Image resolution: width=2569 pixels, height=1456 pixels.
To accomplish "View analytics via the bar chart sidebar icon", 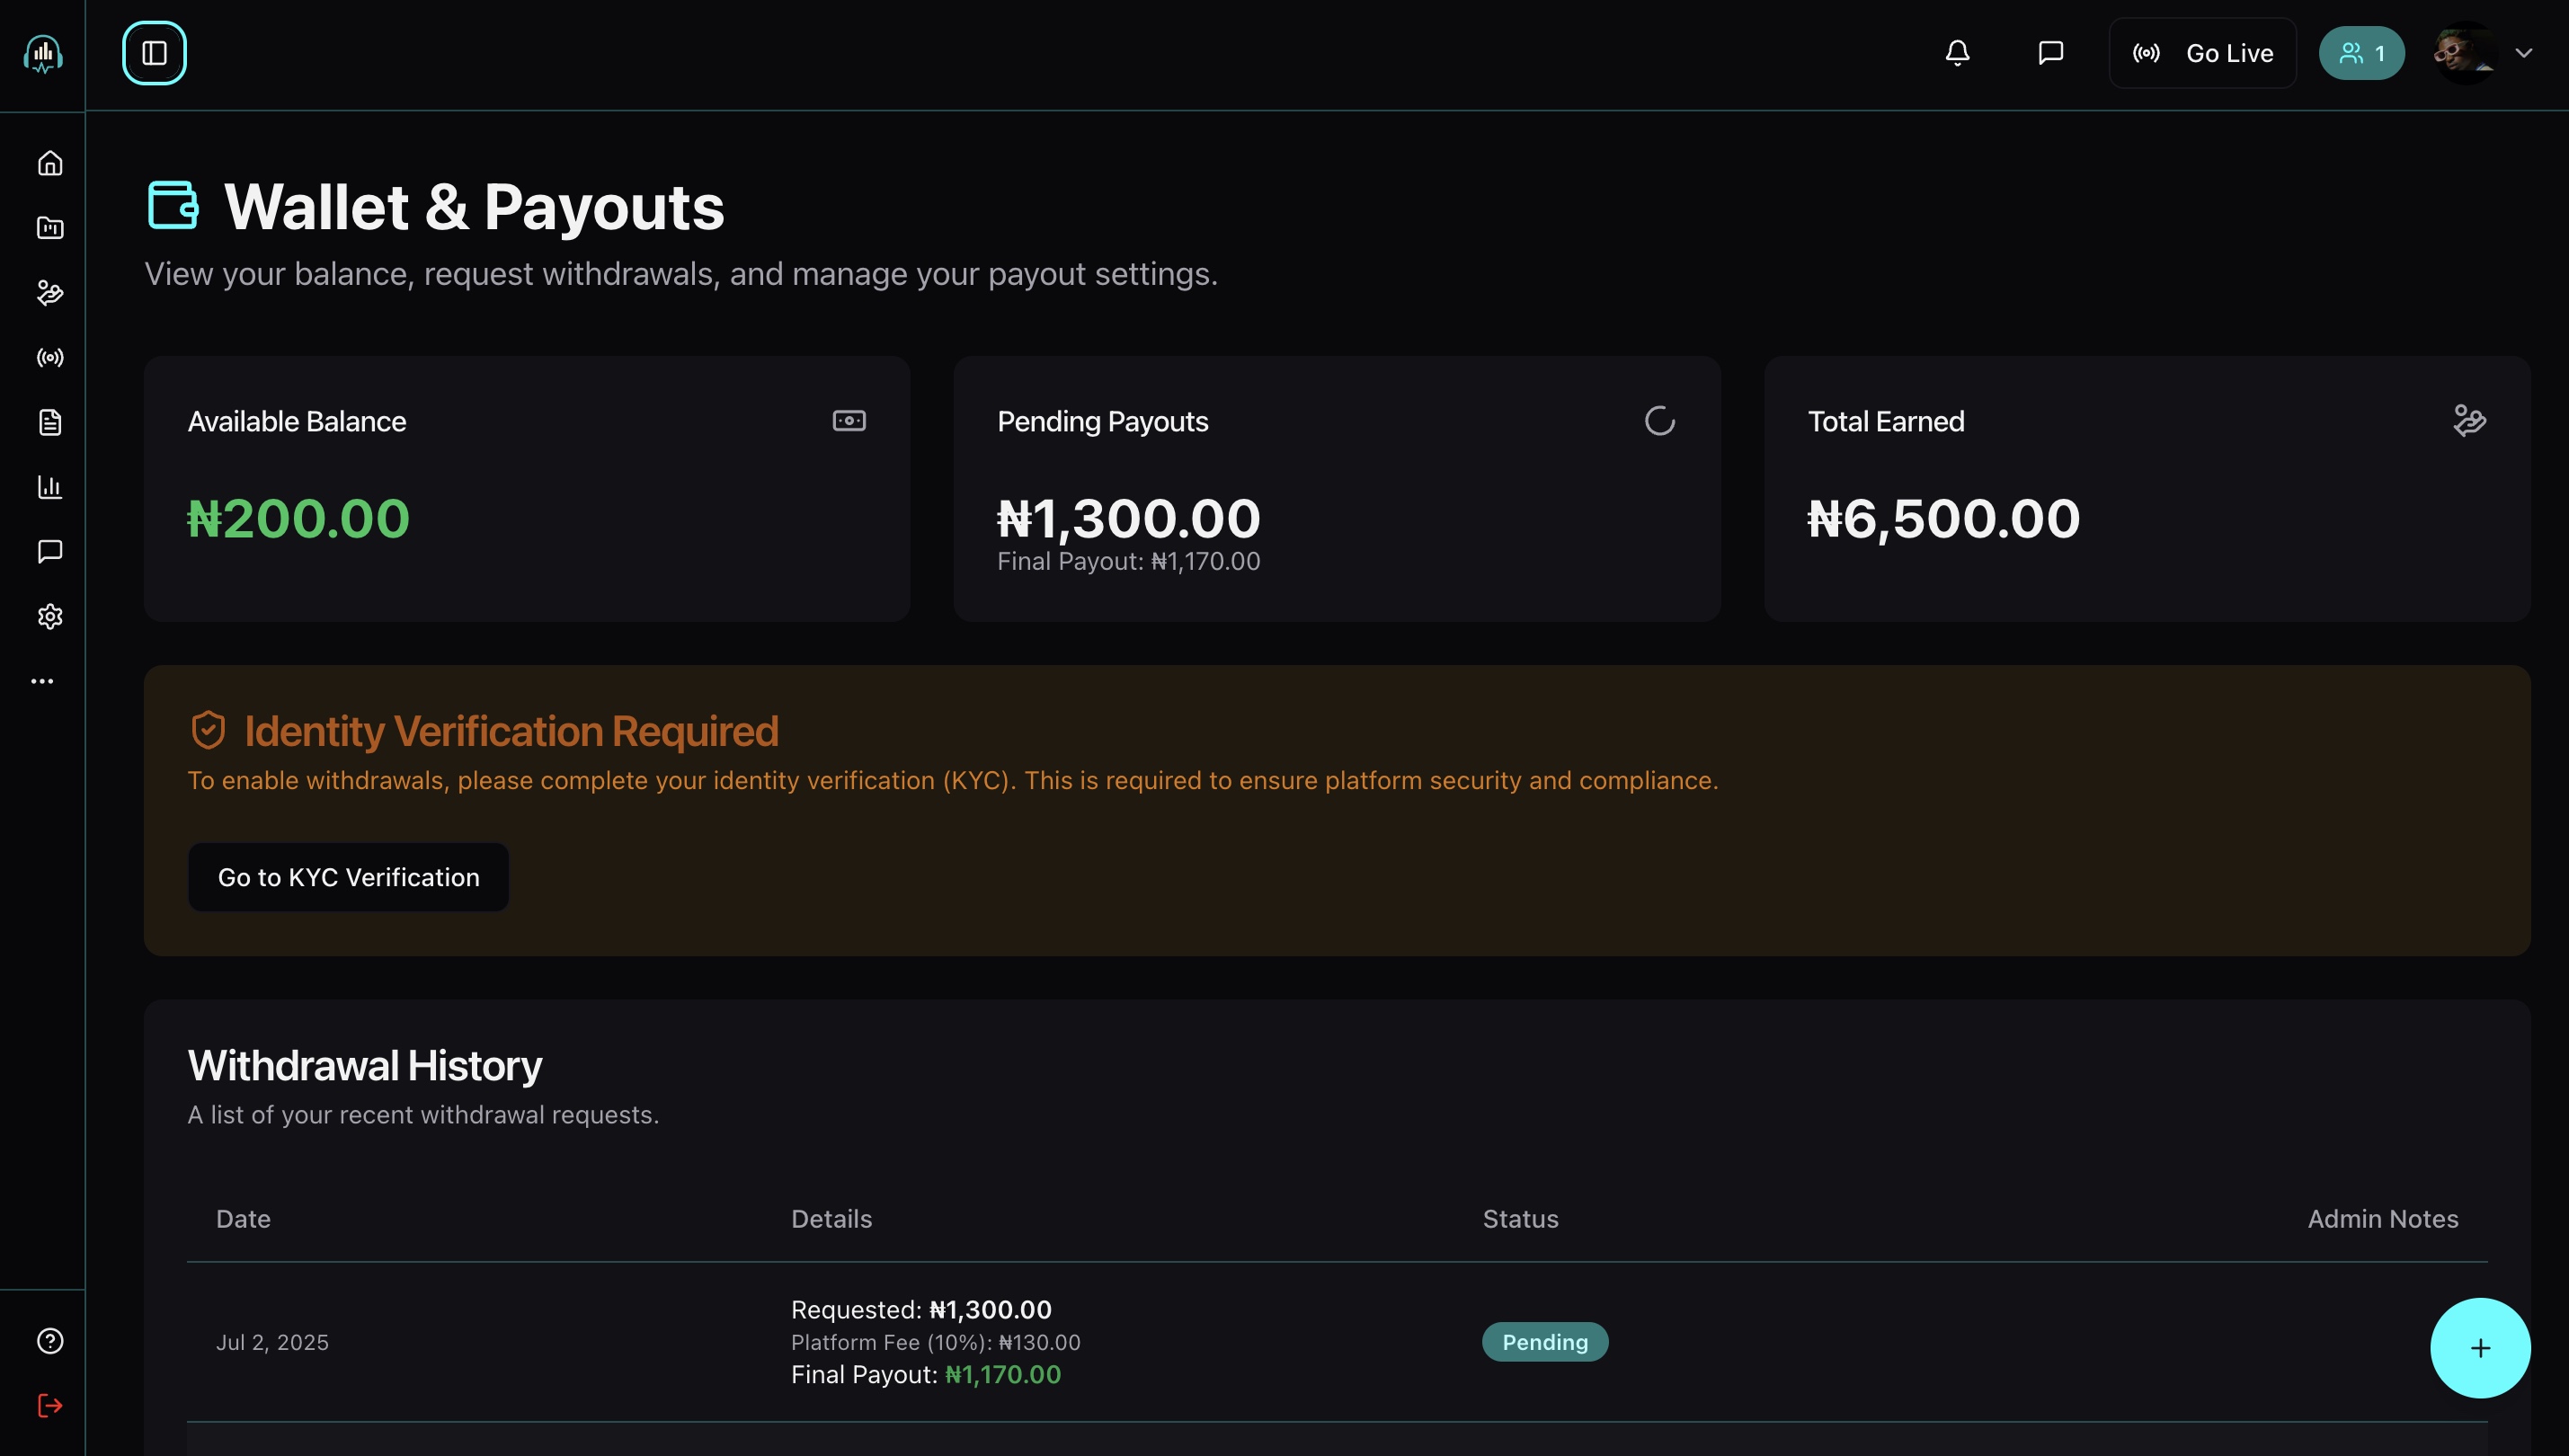I will [x=49, y=487].
